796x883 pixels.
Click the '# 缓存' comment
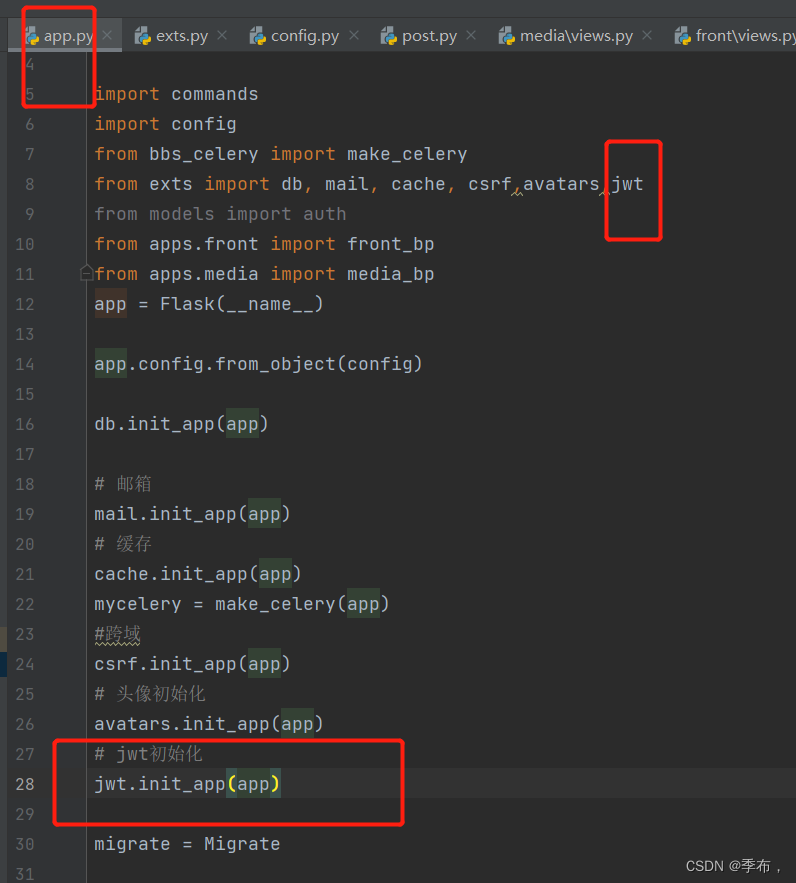(x=123, y=544)
